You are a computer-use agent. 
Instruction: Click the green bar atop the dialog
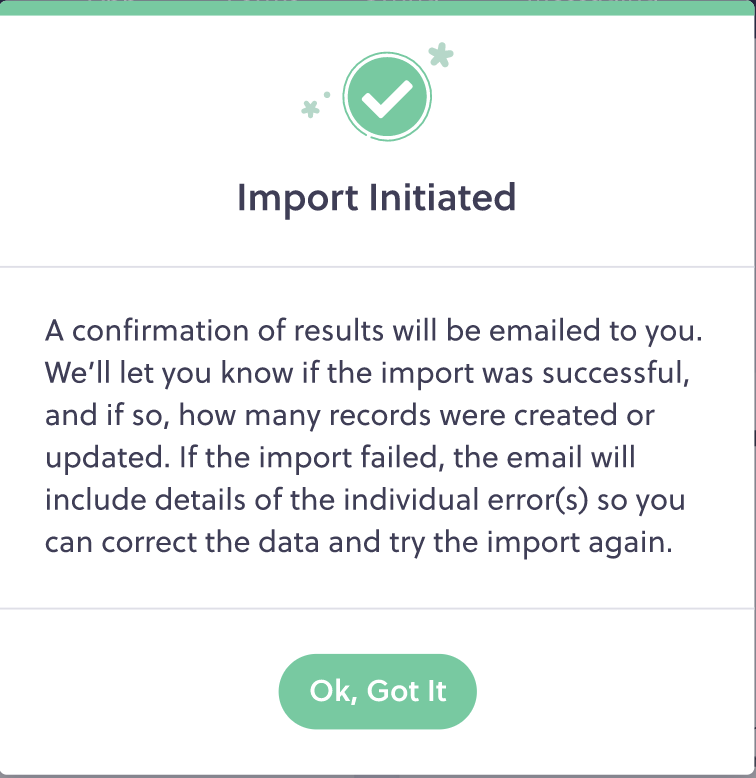point(377,8)
